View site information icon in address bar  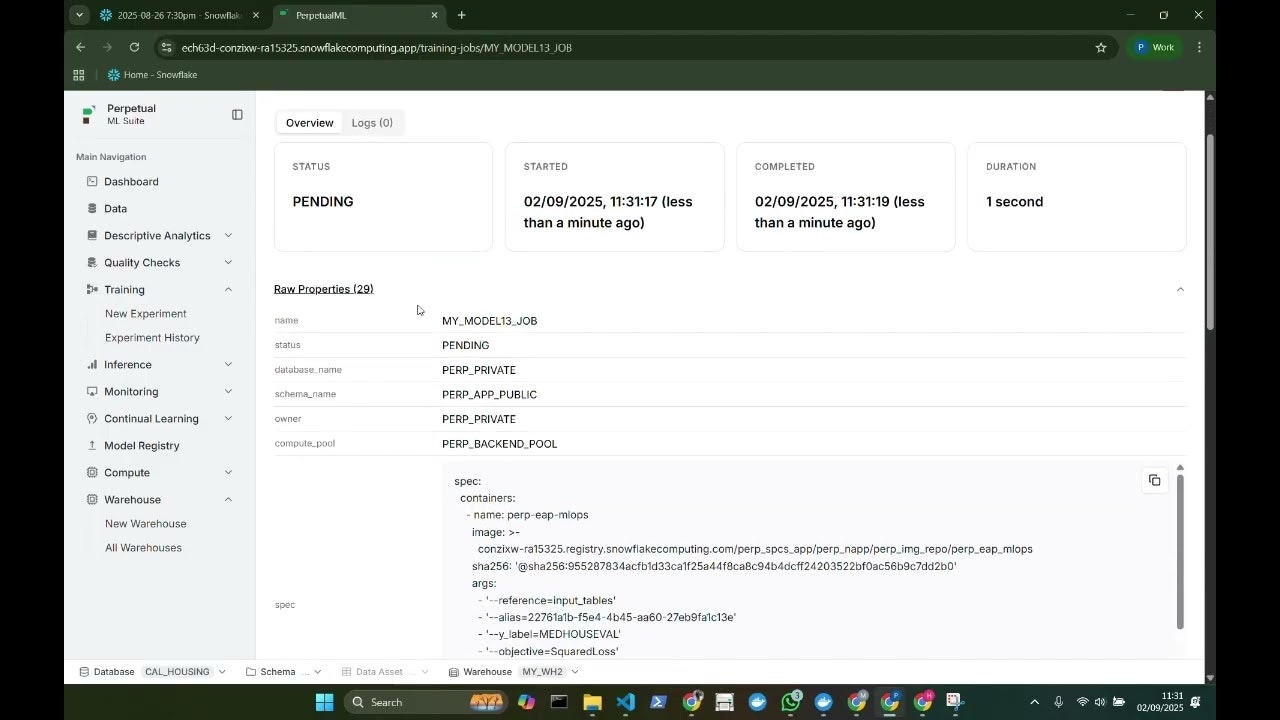[166, 47]
